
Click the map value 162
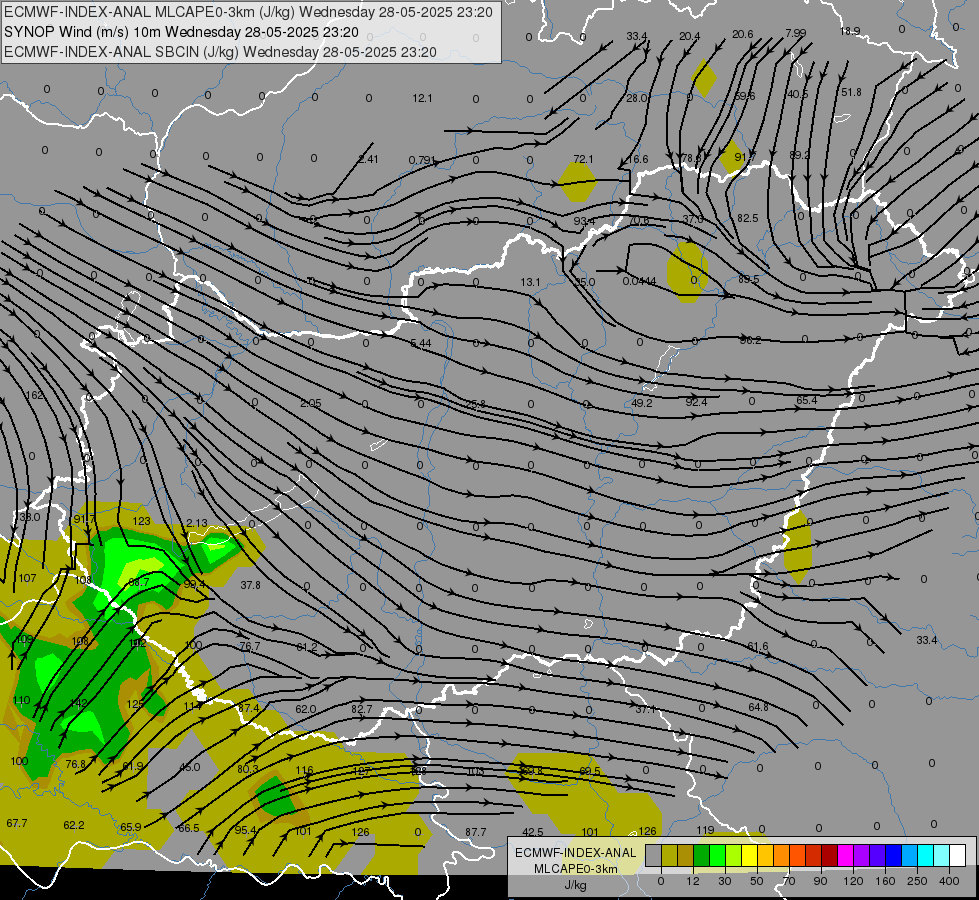(x=34, y=395)
